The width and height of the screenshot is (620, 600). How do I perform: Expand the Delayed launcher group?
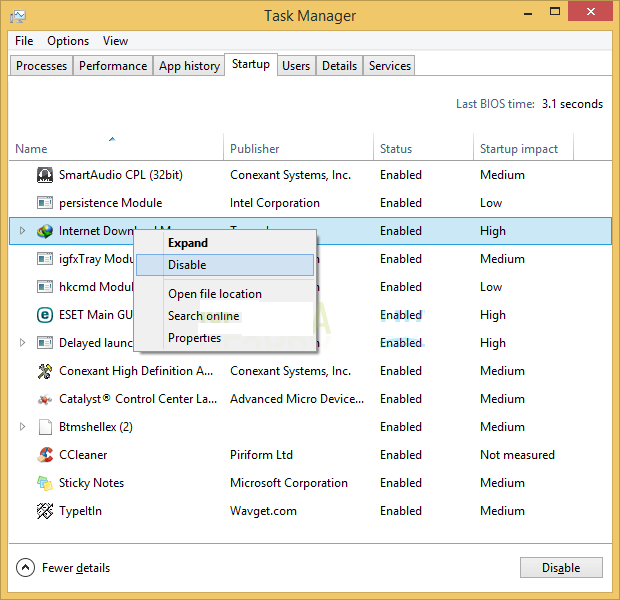[23, 343]
